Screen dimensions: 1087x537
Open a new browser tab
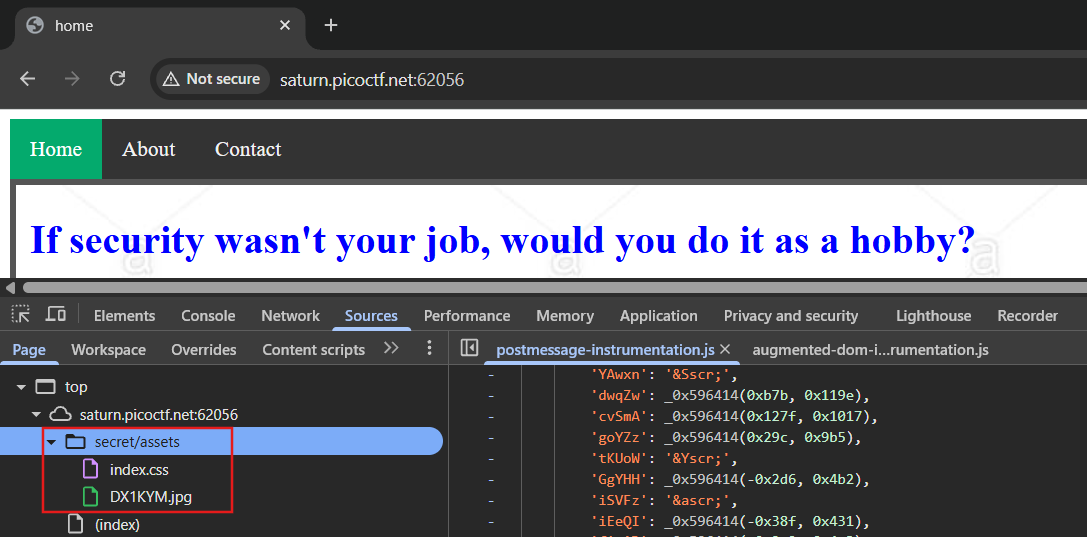click(x=331, y=26)
